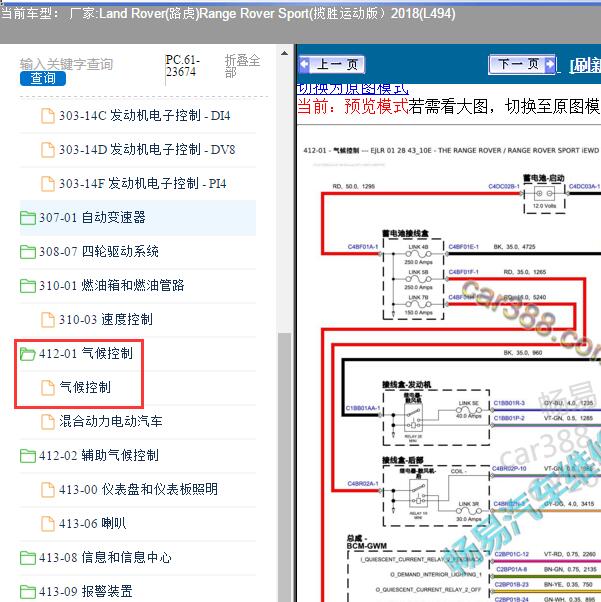Click folder icon of 307-01 自动变速器
The height and width of the screenshot is (602, 601).
point(28,218)
